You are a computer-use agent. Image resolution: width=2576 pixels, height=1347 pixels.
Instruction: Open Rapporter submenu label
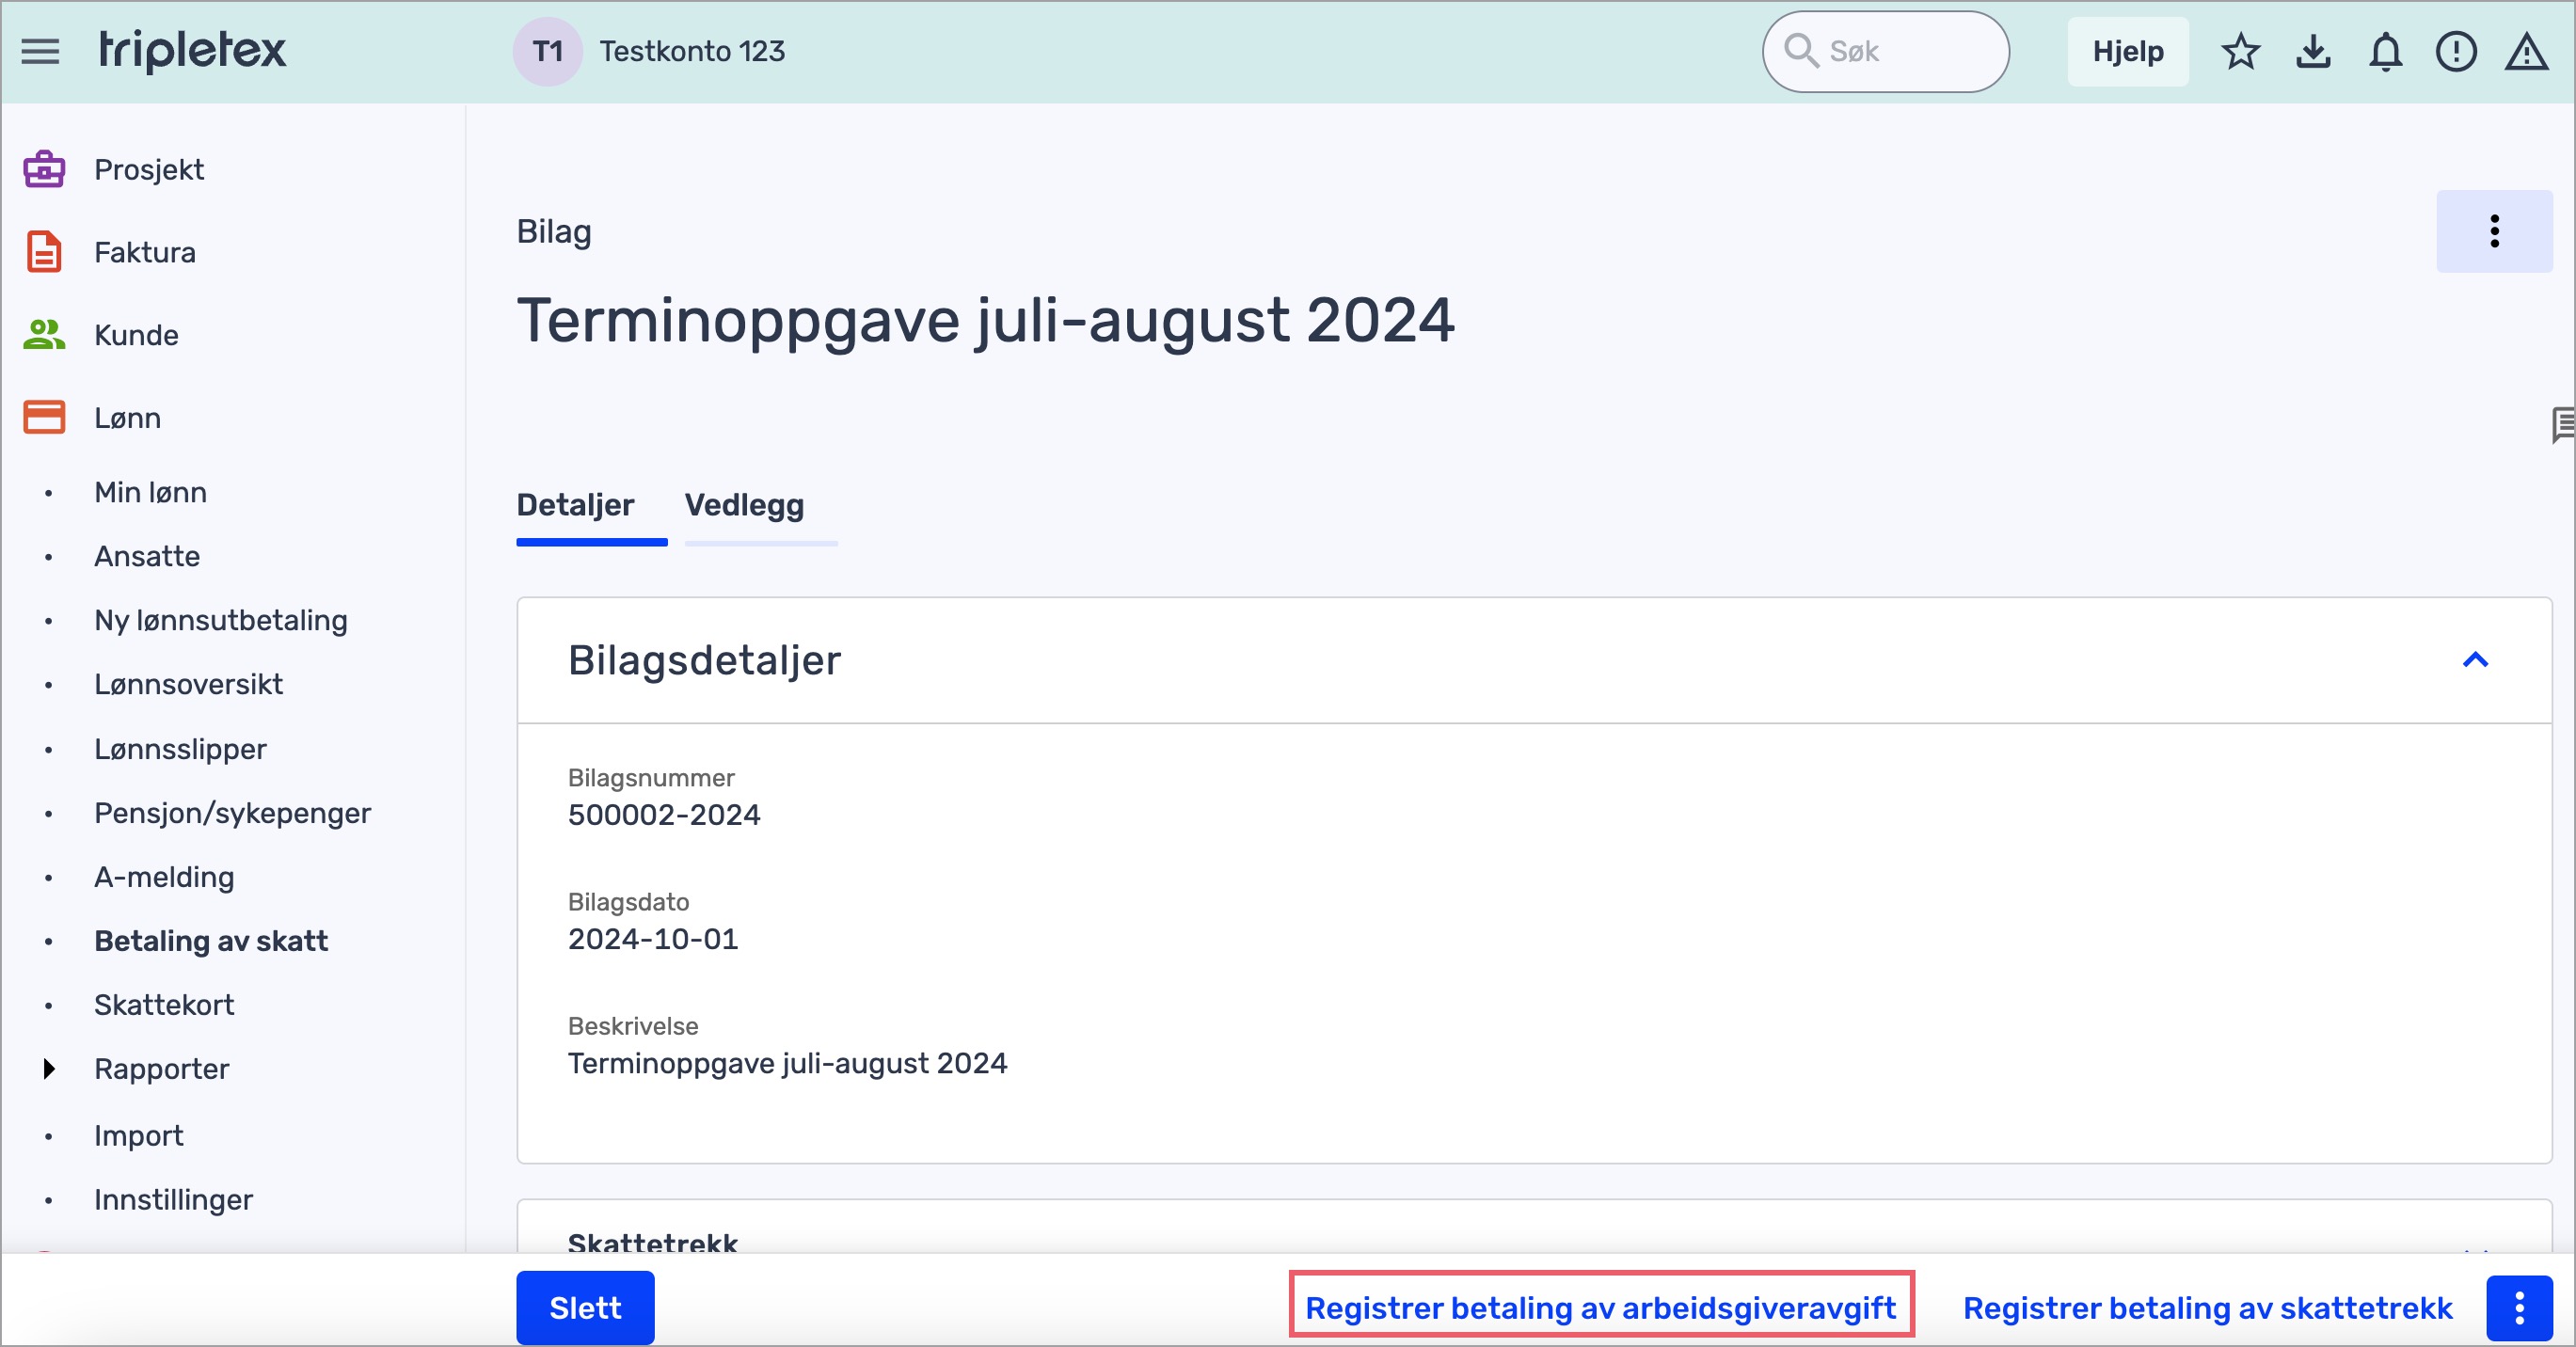click(x=161, y=1069)
